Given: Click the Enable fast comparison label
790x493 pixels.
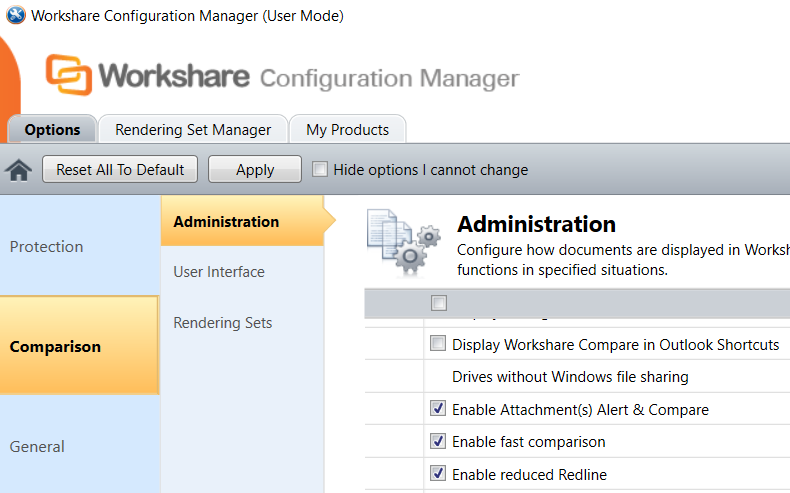Looking at the screenshot, I should tap(529, 442).
